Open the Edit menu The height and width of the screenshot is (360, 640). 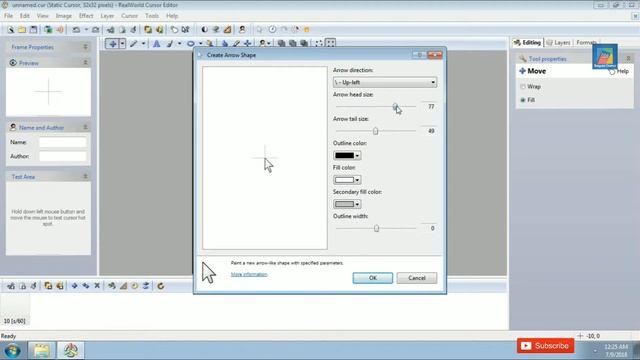[25, 16]
